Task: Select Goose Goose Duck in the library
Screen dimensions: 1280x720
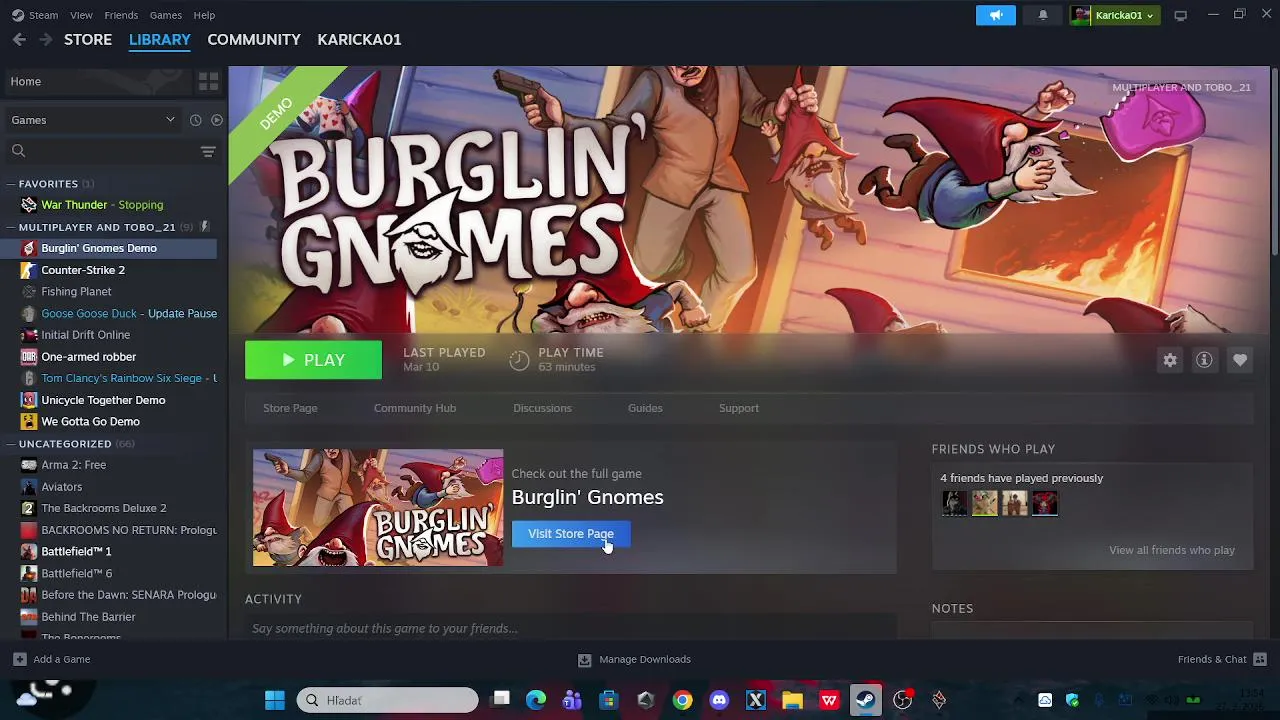Action: (x=110, y=313)
